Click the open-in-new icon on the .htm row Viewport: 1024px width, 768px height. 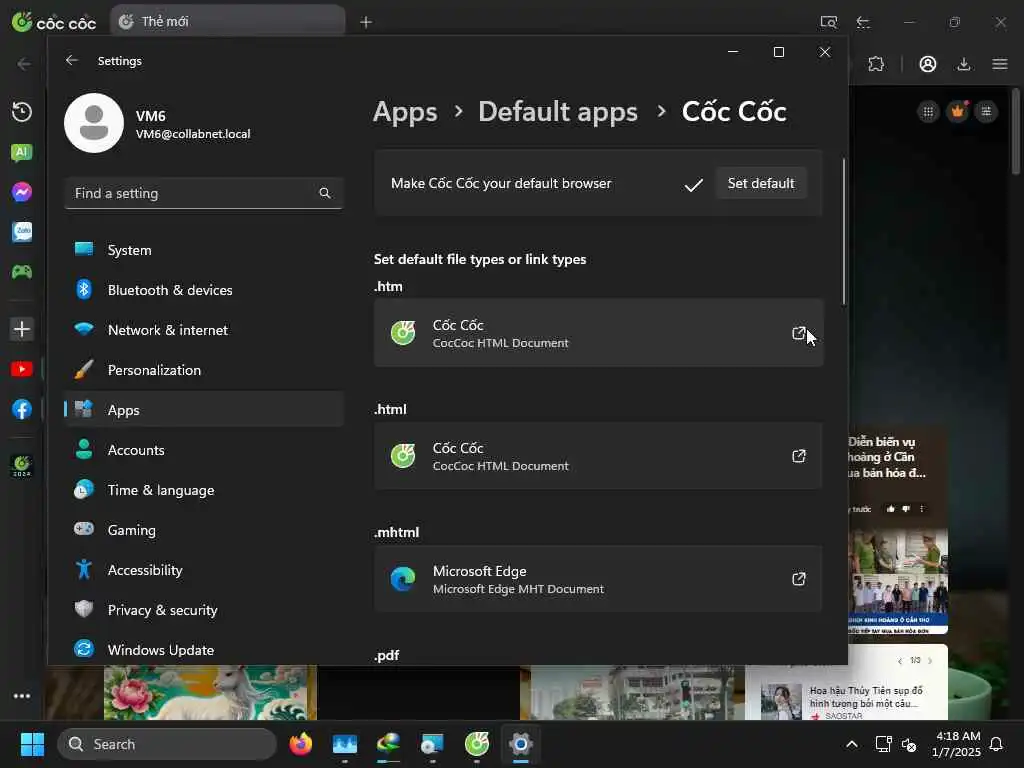click(x=799, y=333)
